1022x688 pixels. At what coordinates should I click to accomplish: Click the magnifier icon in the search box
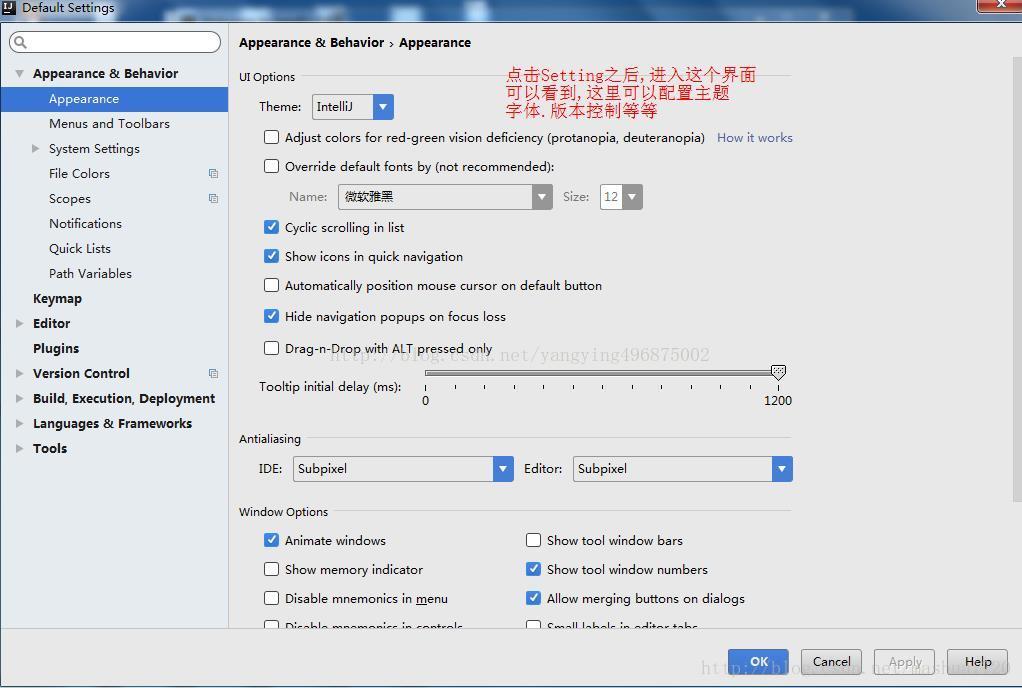point(21,41)
